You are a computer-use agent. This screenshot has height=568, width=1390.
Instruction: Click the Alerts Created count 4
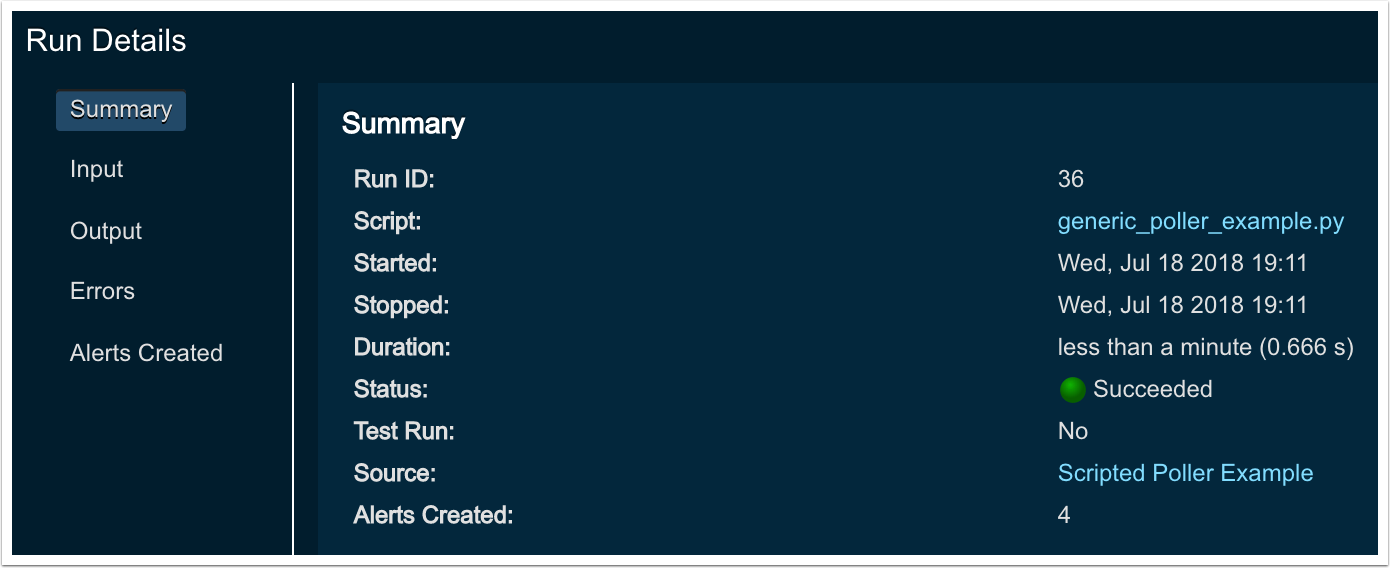[1064, 516]
